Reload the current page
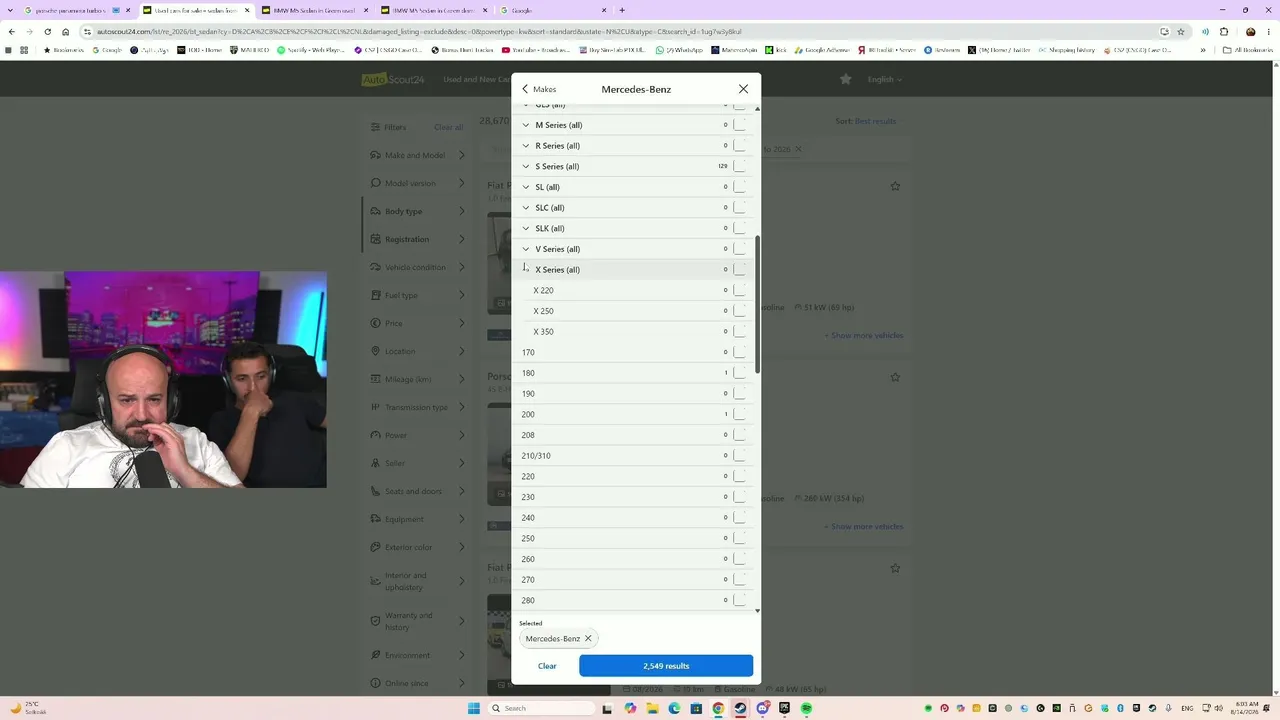1280x720 pixels. tap(47, 31)
